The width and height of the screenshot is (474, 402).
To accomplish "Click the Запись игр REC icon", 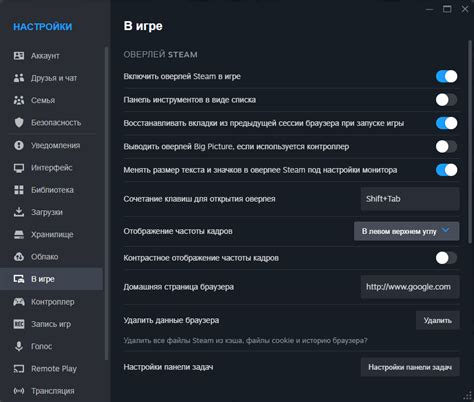I will point(19,324).
